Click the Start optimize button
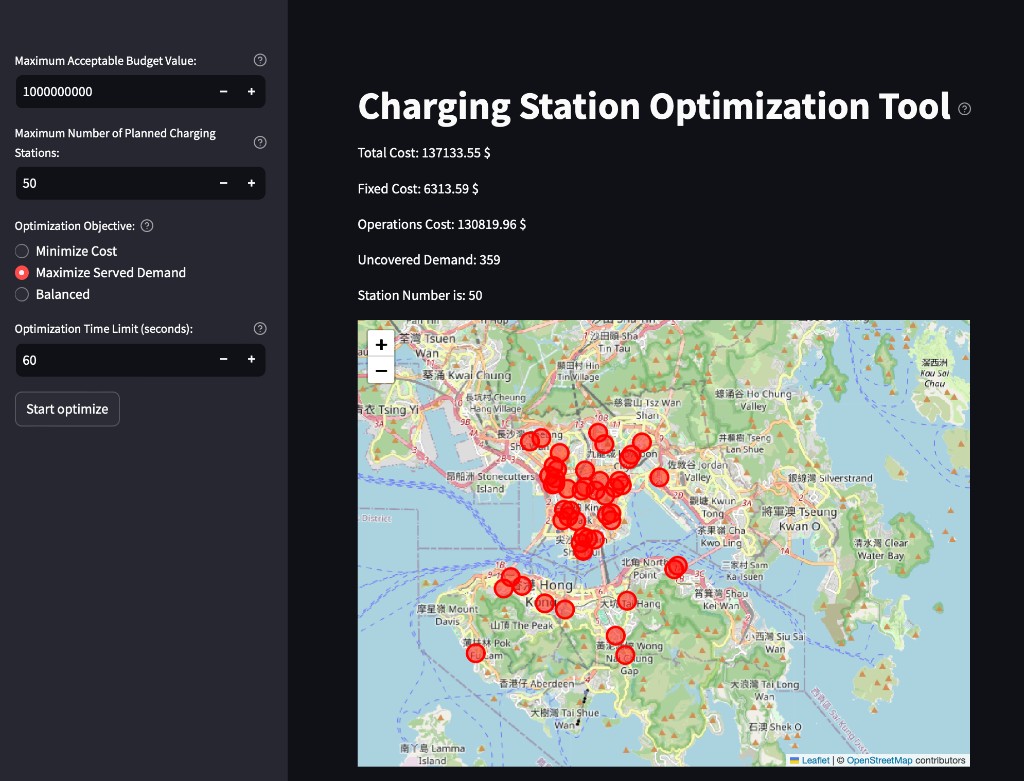Screen dimensions: 1024x781 click(x=67, y=409)
